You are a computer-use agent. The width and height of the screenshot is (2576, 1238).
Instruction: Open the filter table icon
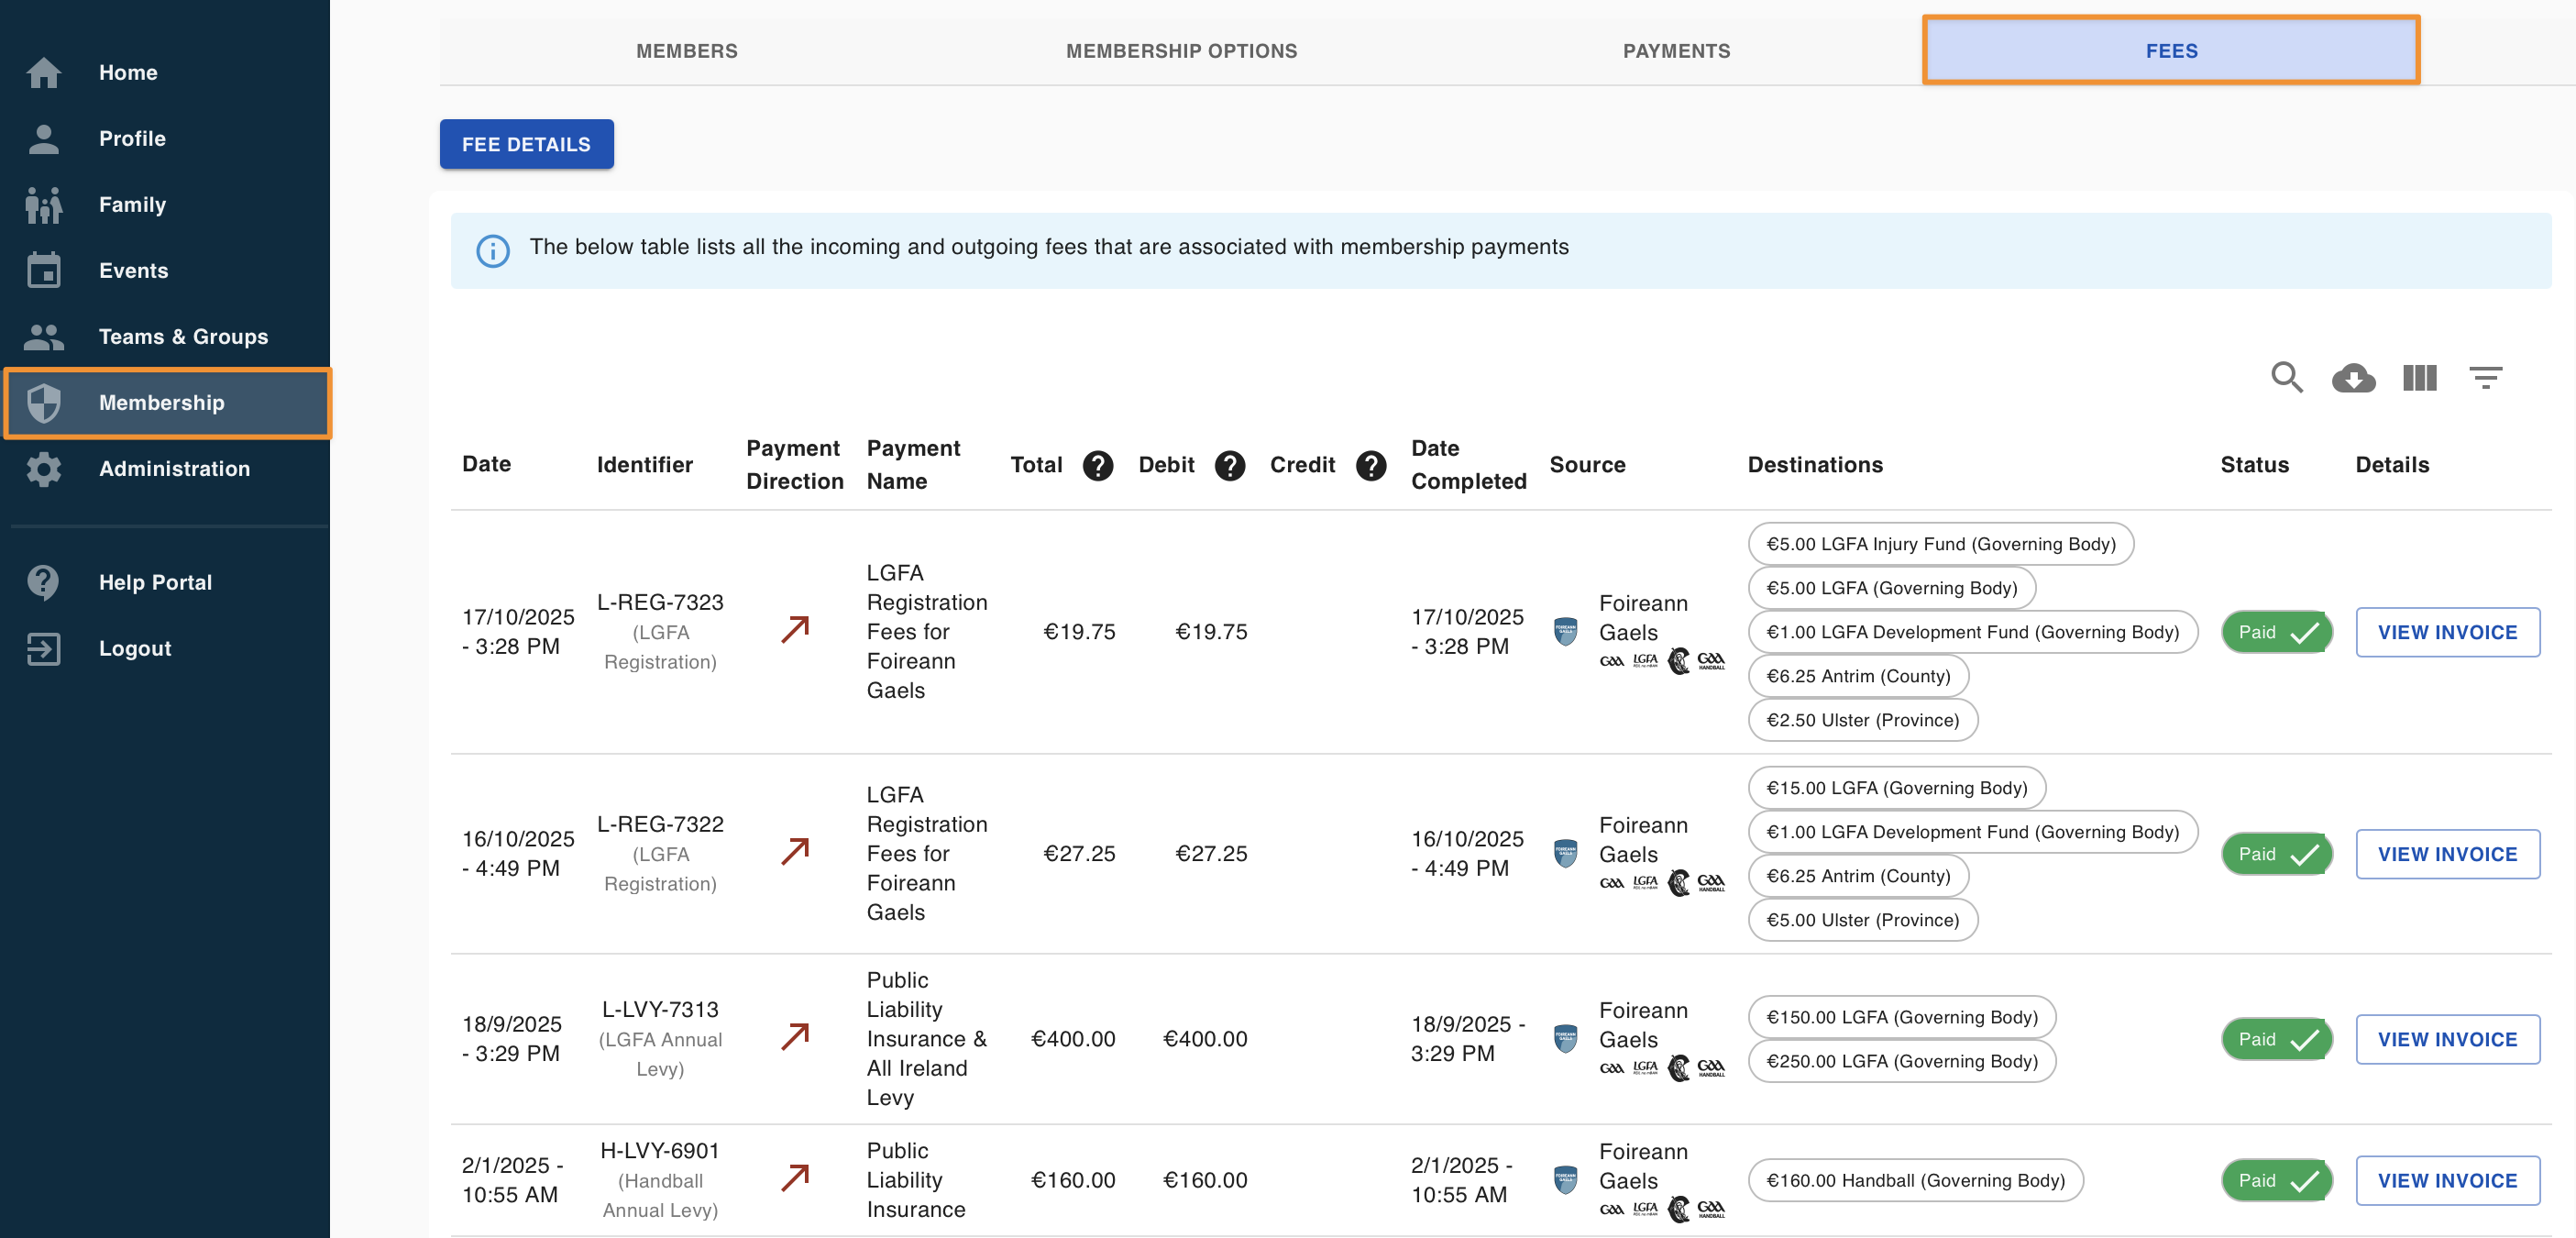[x=2485, y=378]
